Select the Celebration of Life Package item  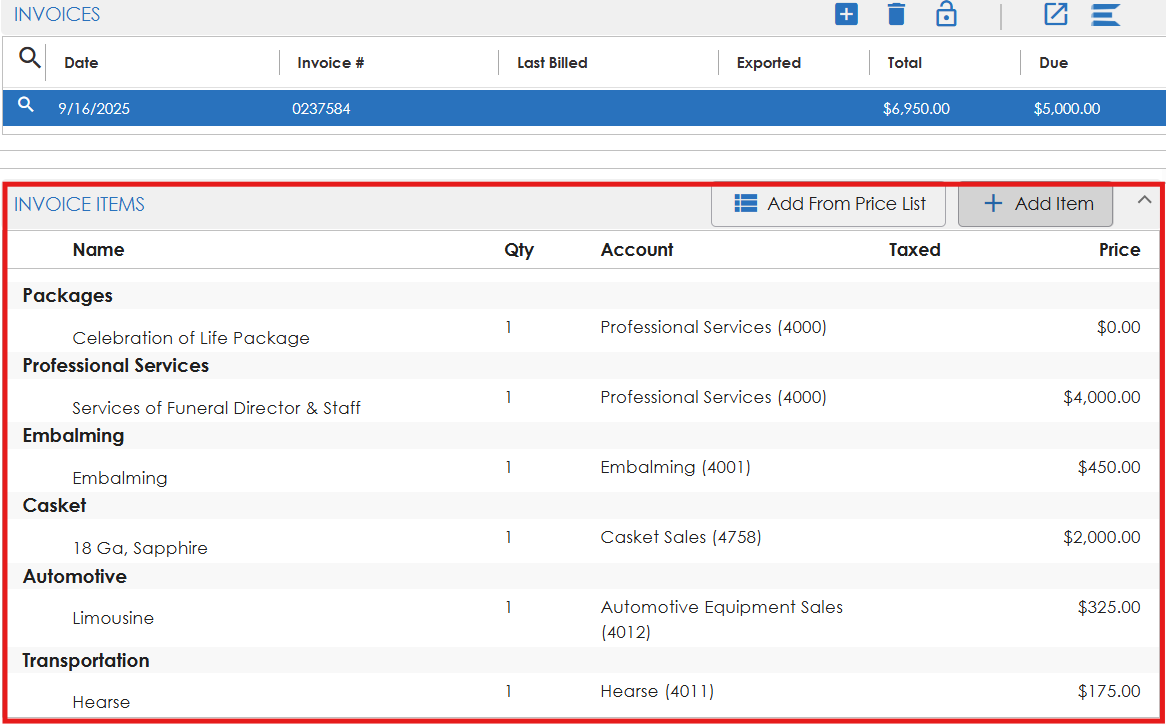click(191, 338)
